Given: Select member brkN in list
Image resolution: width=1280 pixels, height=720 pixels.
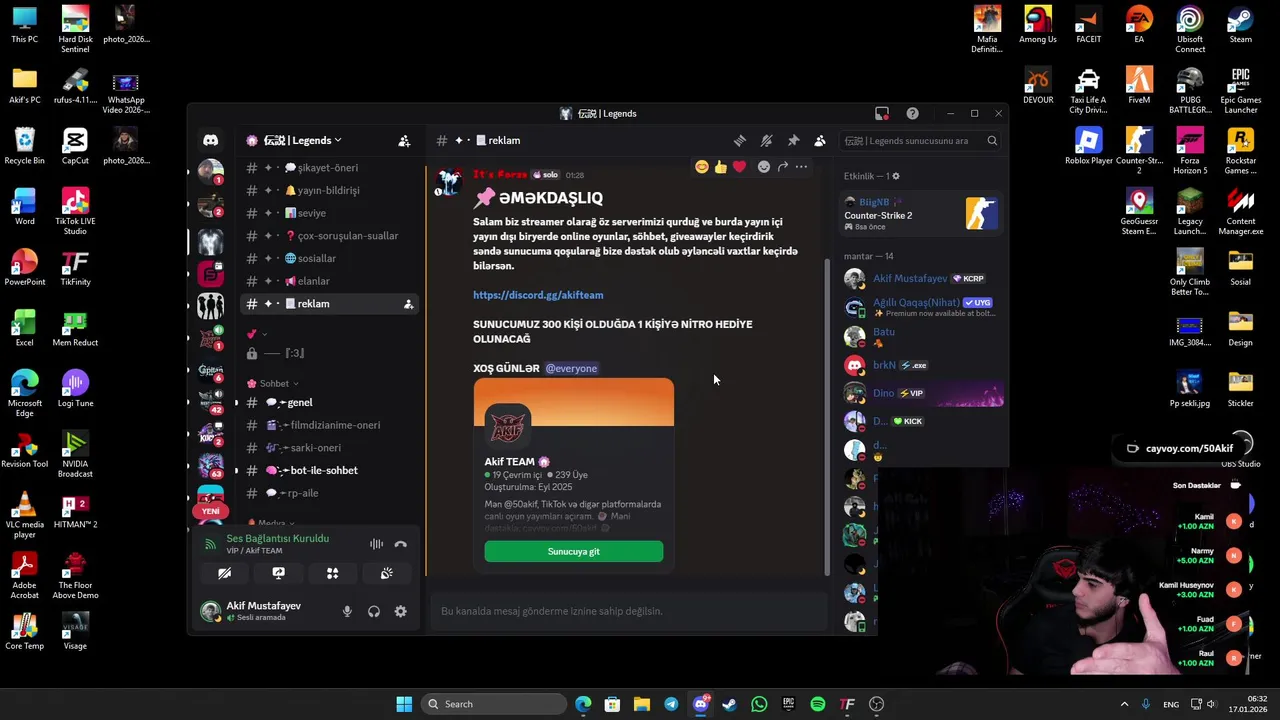Looking at the screenshot, I should tap(921, 365).
